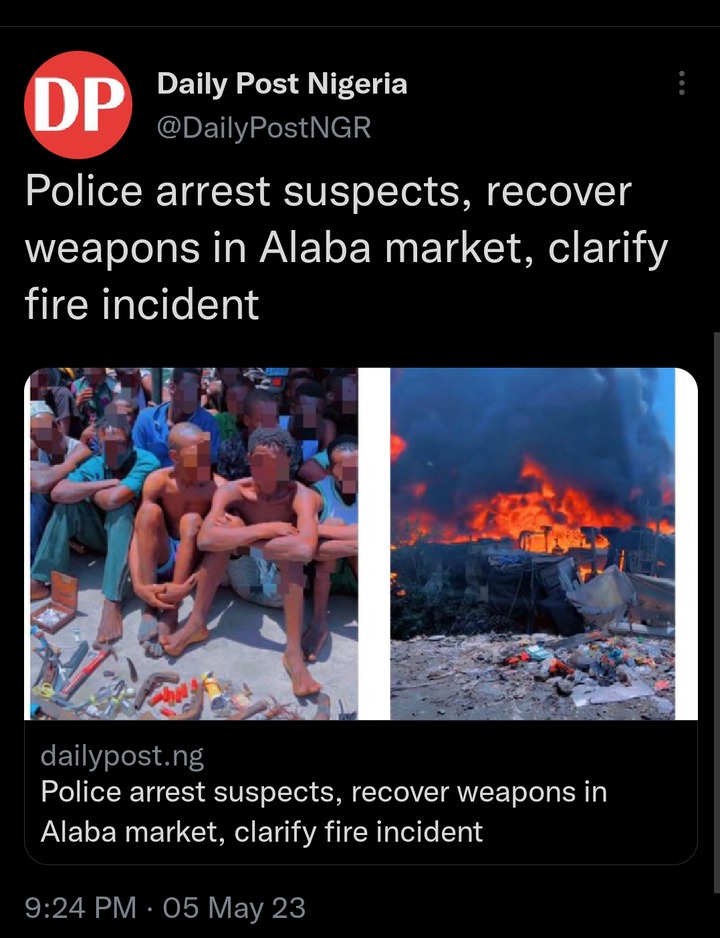Click the black smoke in the fire photo
This screenshot has height=938, width=720.
click(526, 419)
